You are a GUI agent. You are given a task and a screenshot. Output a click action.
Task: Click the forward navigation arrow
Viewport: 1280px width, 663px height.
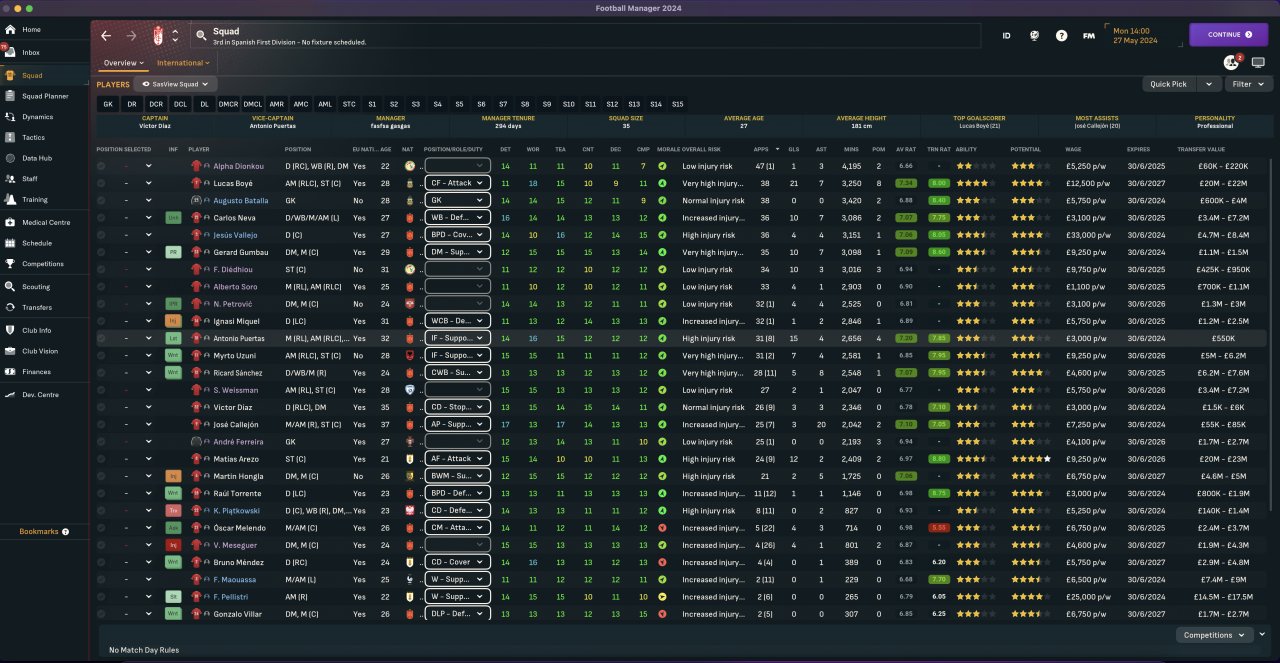click(x=131, y=36)
